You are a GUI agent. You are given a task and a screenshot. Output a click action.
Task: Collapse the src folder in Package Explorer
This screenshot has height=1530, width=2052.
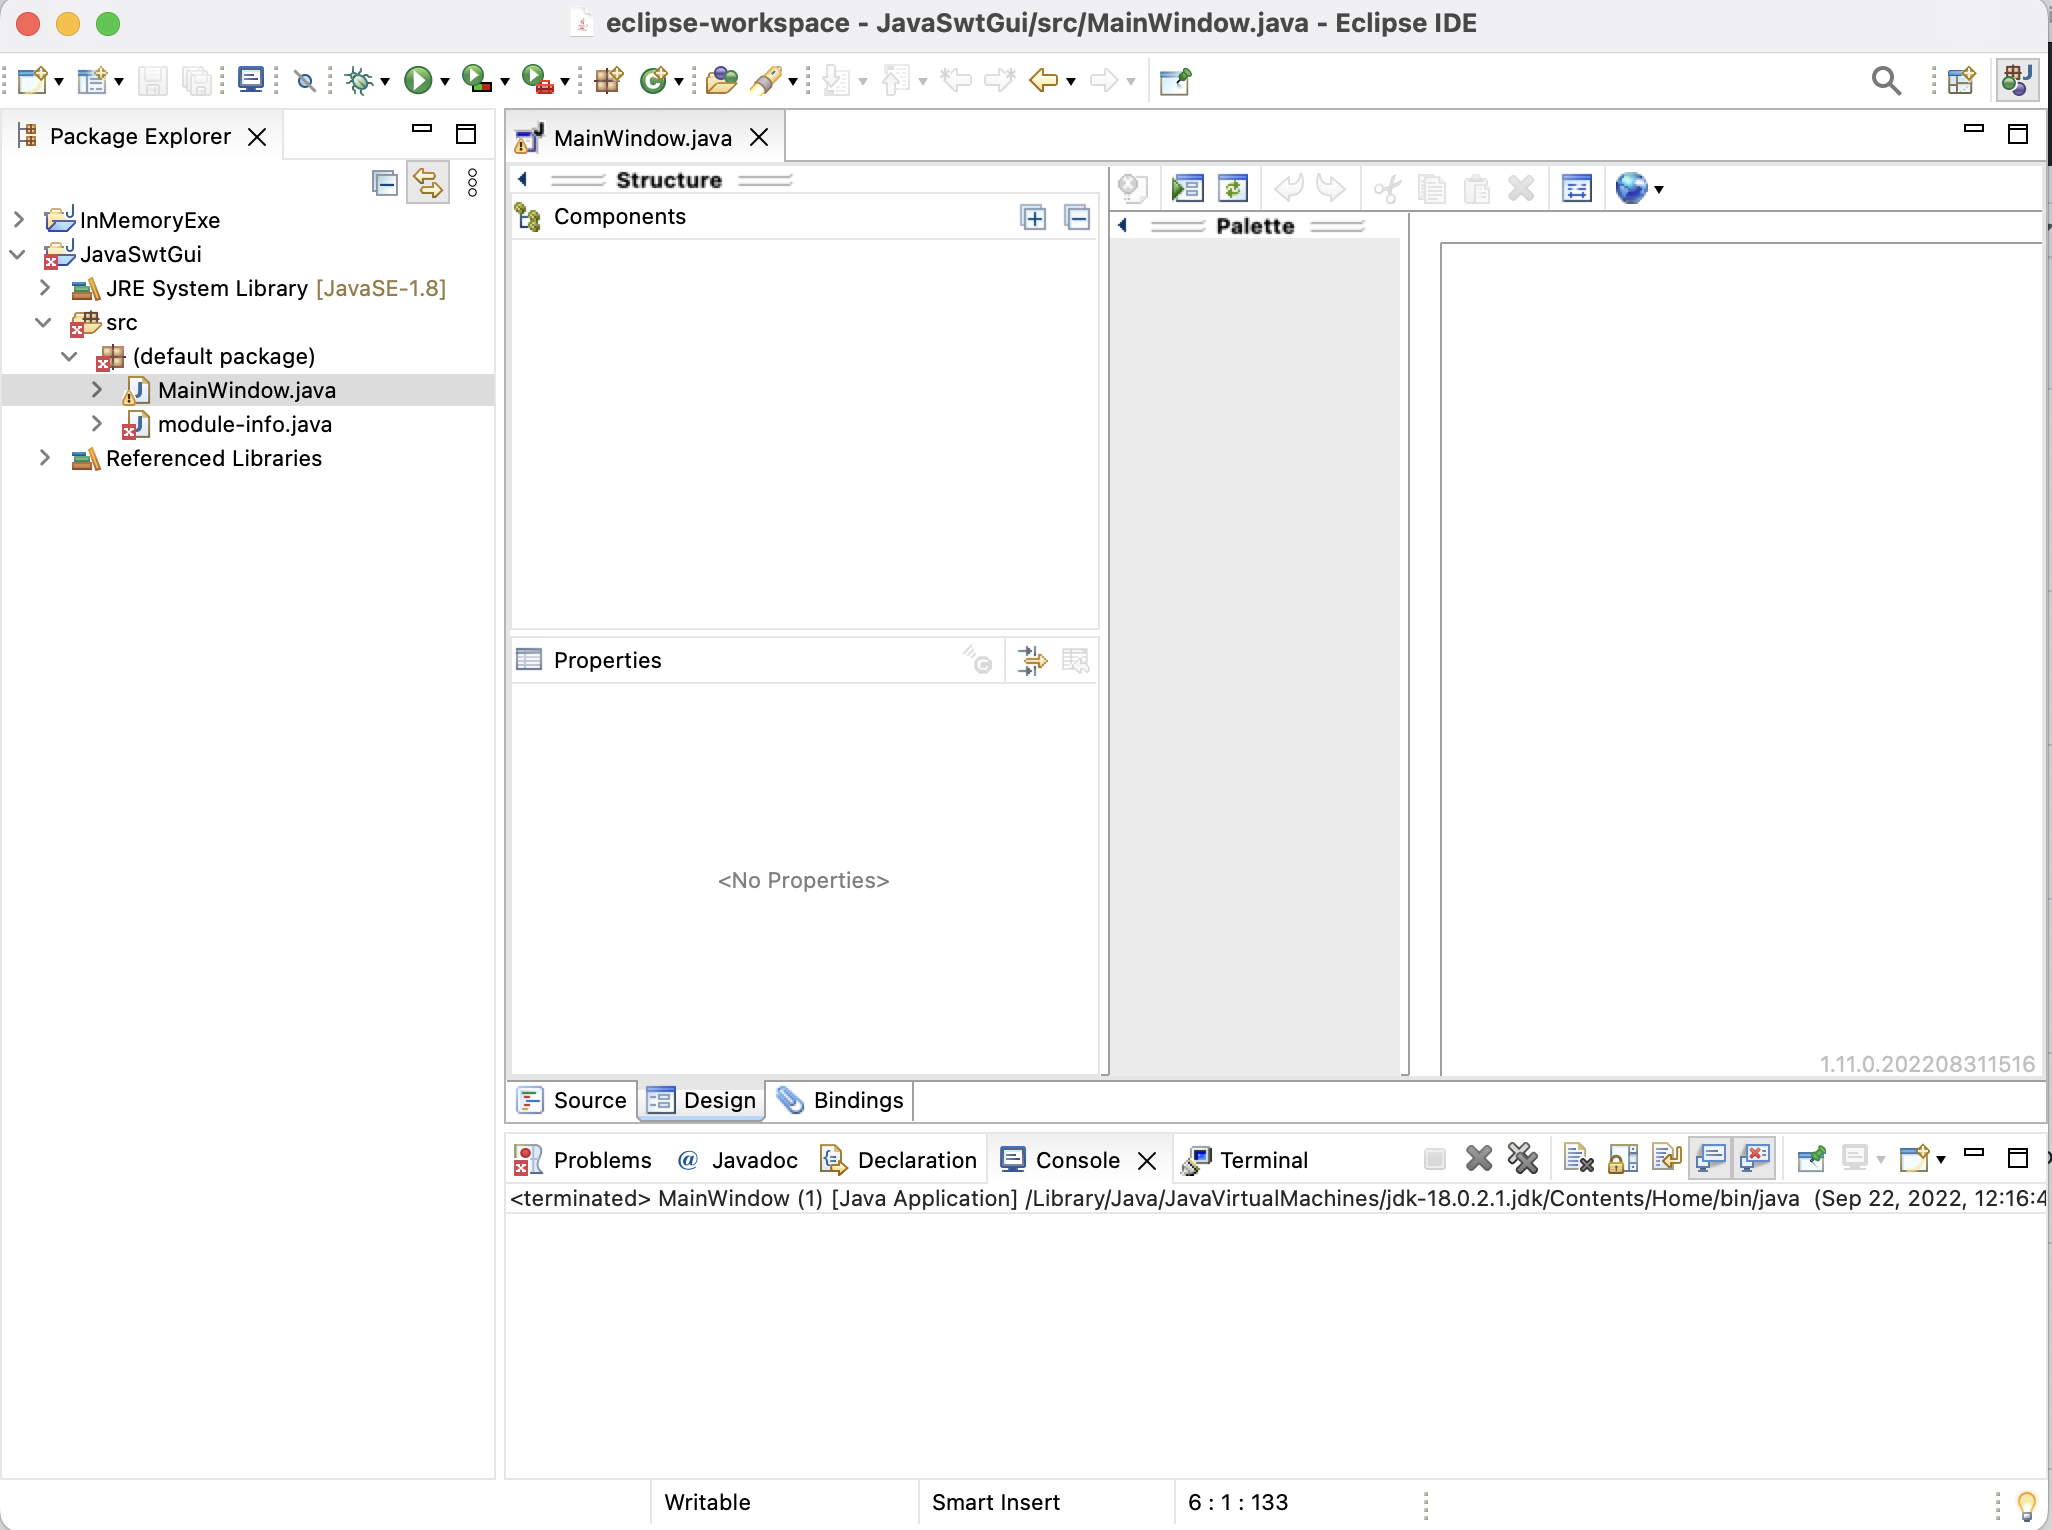pyautogui.click(x=43, y=322)
